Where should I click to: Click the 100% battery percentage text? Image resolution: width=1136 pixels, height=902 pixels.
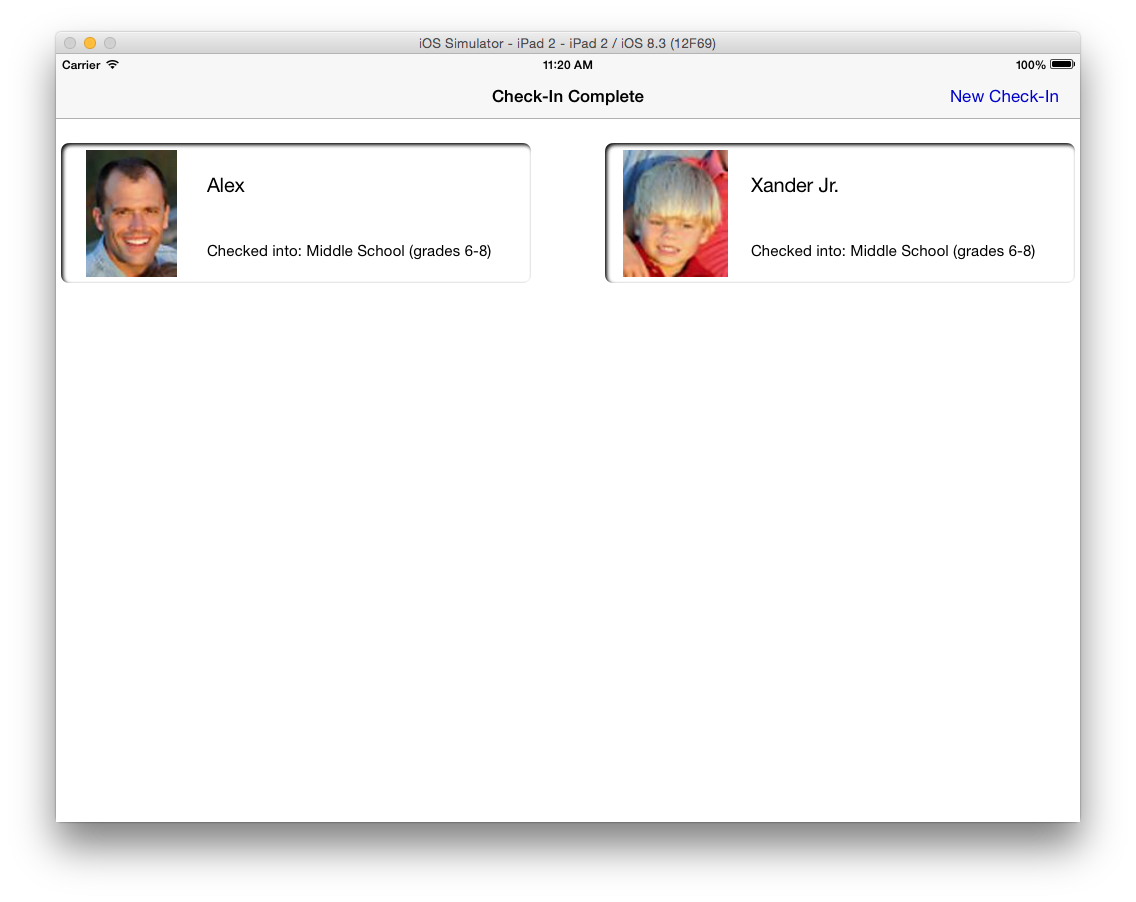[x=1030, y=65]
